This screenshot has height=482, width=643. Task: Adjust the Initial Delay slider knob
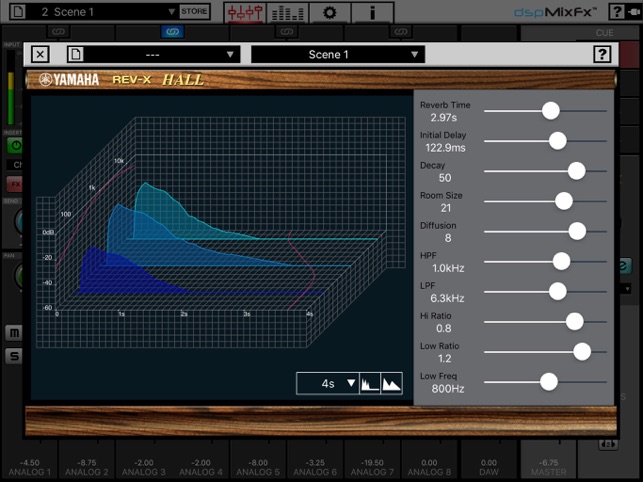558,141
